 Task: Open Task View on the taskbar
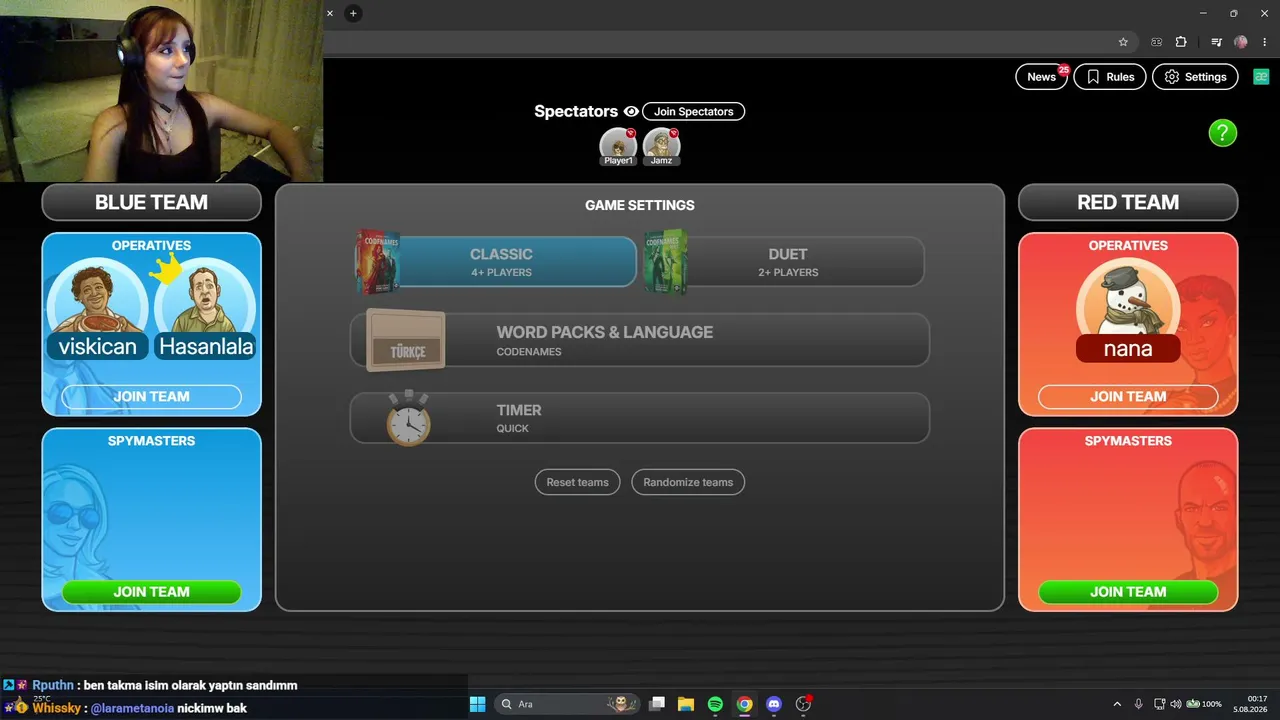(657, 704)
